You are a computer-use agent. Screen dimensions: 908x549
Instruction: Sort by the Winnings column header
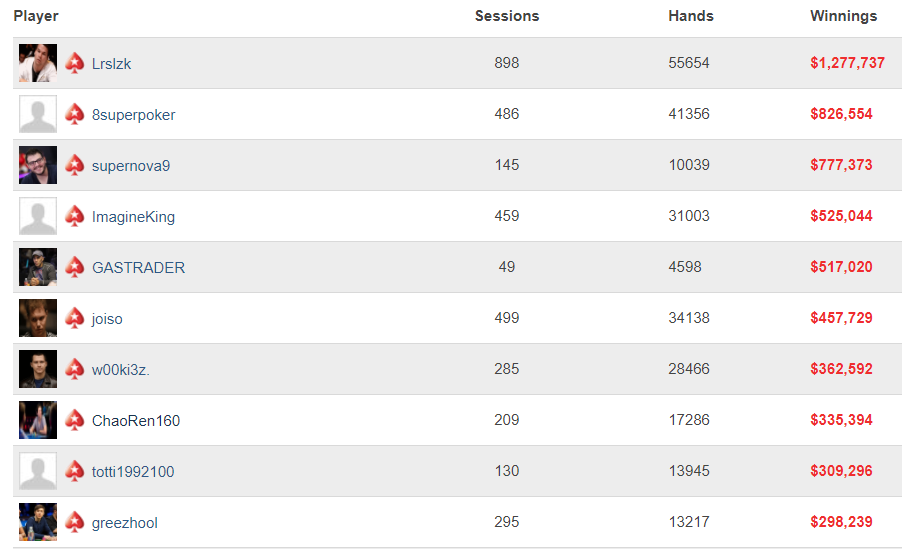coord(843,16)
